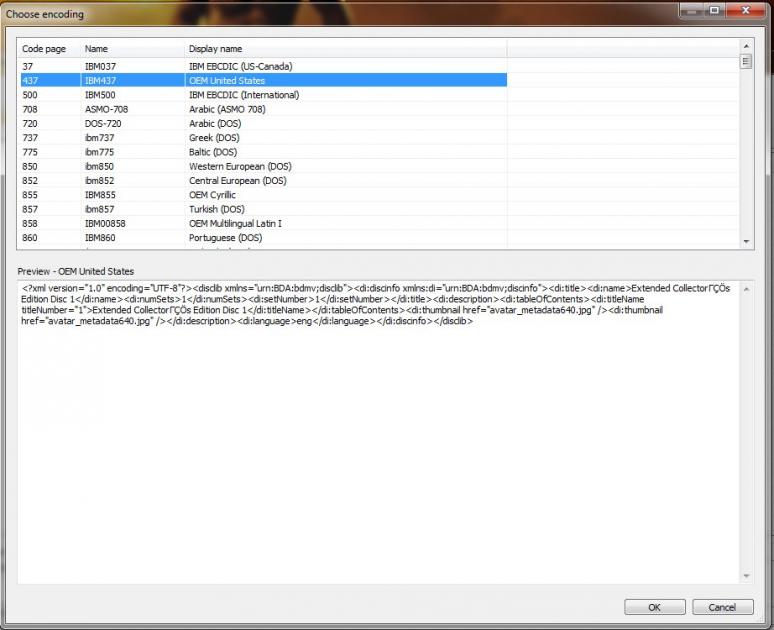Image resolution: width=774 pixels, height=630 pixels.
Task: Click the OK button
Action: 654,607
